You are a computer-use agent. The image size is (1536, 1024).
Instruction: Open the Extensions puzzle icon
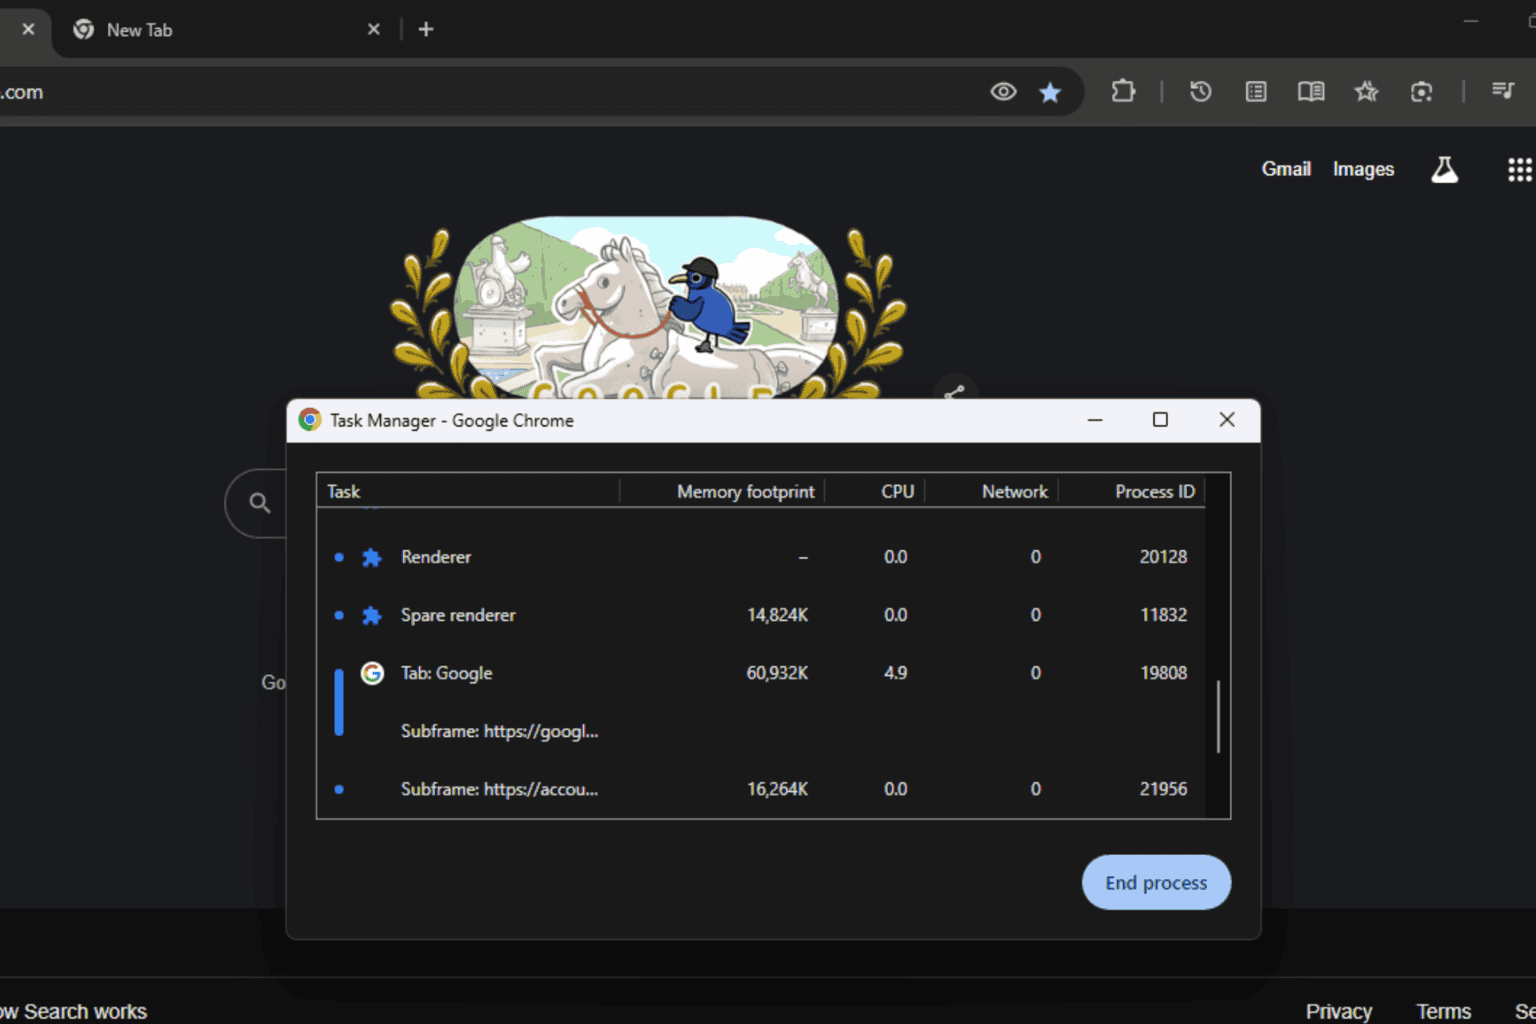click(1123, 91)
